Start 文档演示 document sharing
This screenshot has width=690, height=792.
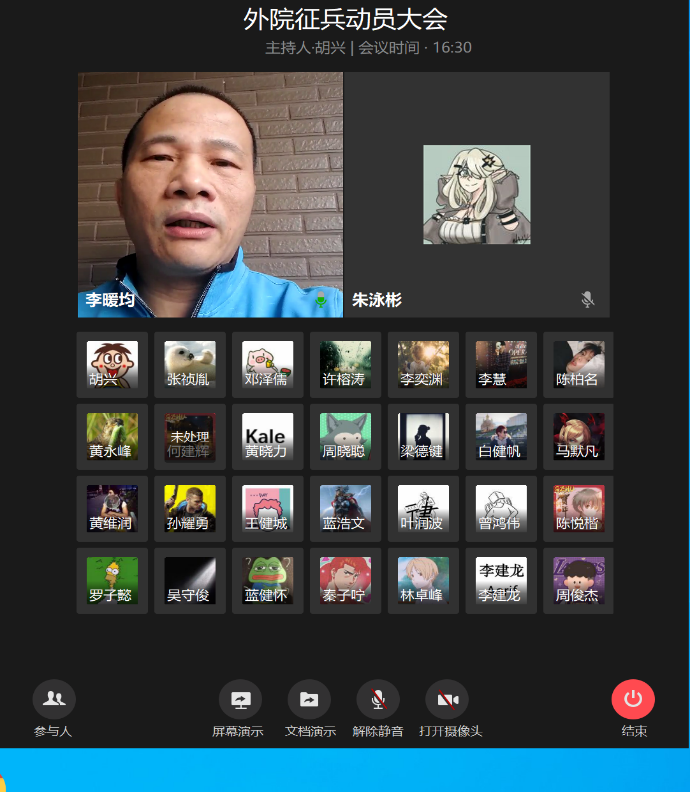tap(309, 699)
